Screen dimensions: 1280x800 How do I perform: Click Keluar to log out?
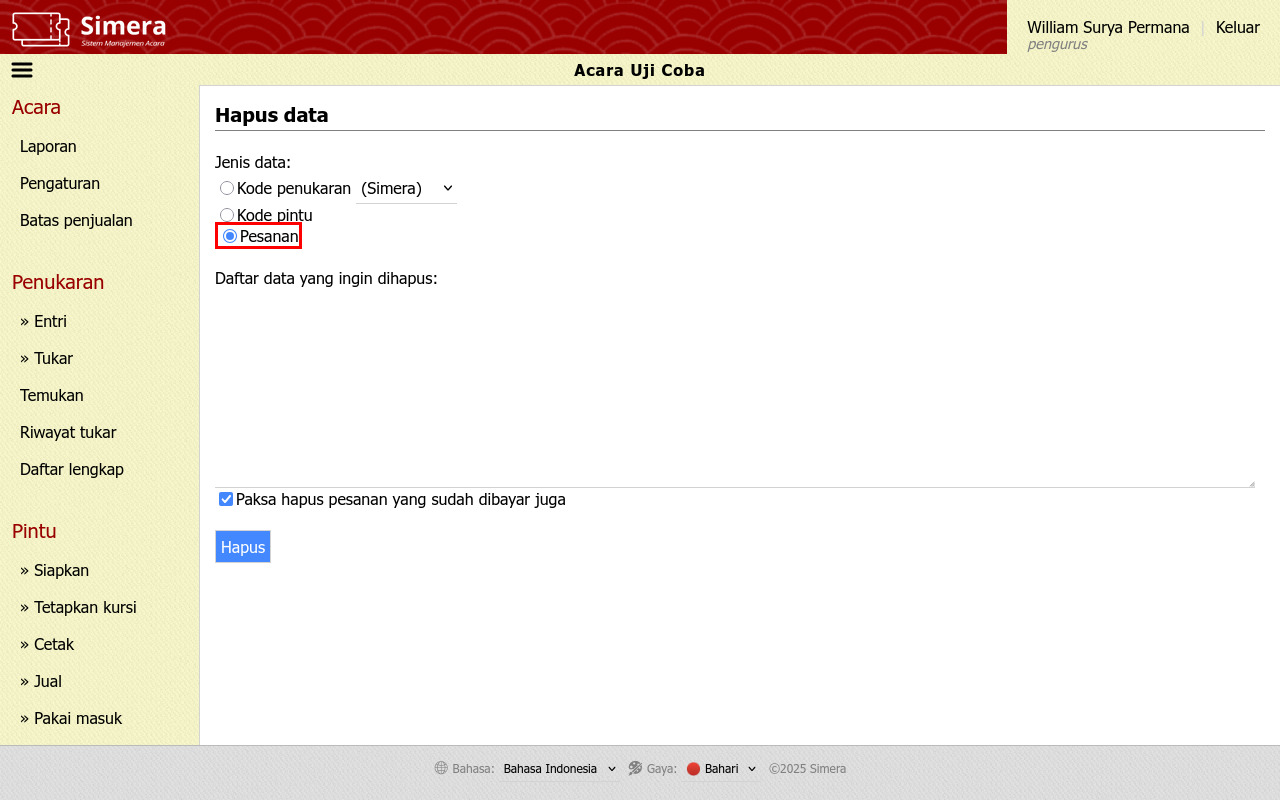tap(1238, 27)
